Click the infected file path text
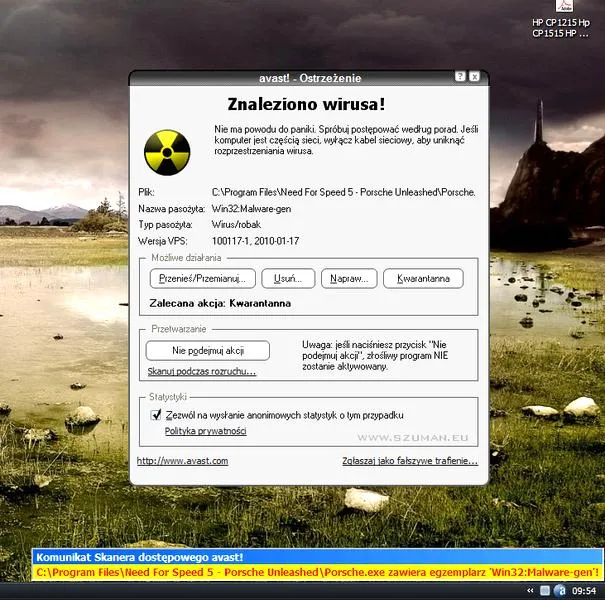 [x=343, y=192]
